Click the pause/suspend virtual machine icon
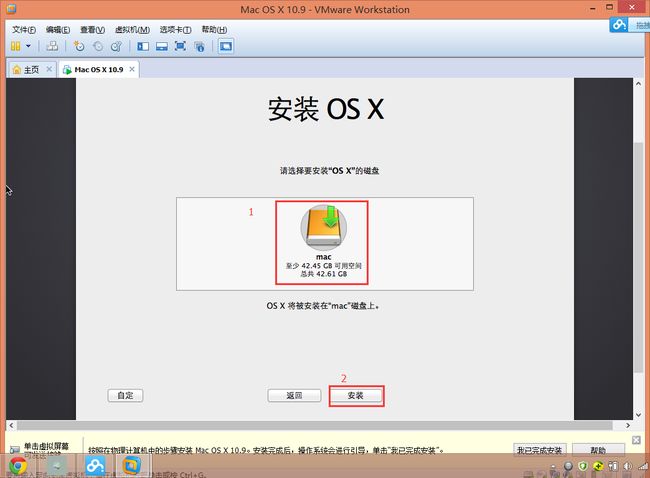The height and width of the screenshot is (478, 650). [x=16, y=46]
